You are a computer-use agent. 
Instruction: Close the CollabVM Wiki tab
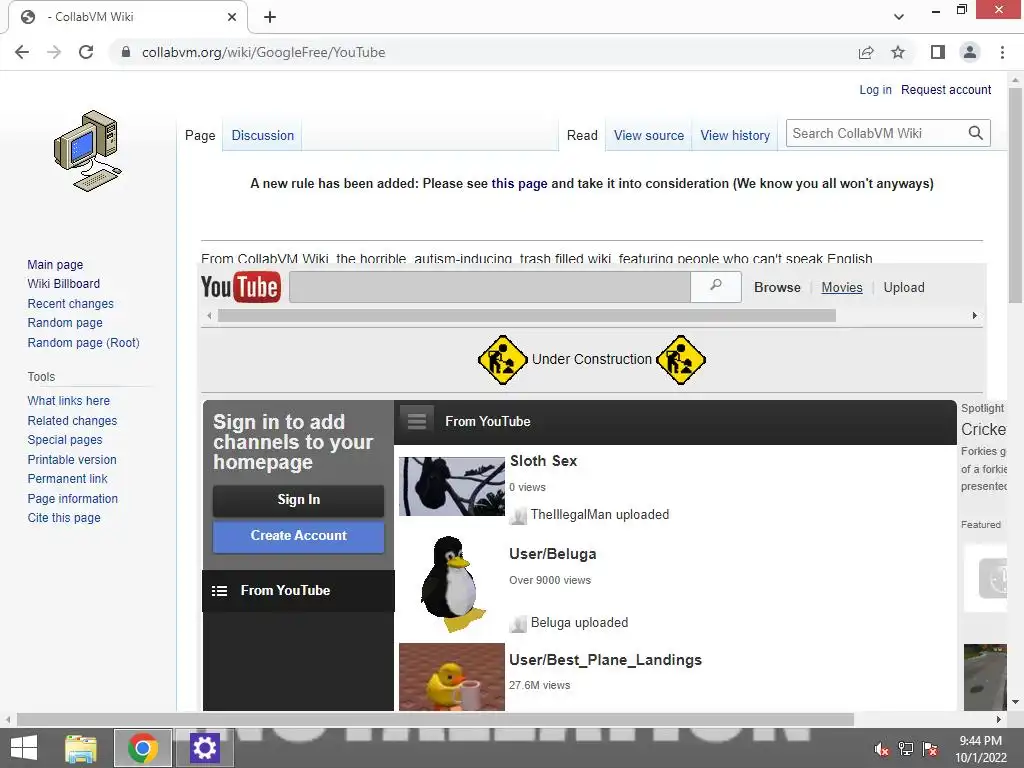(x=232, y=17)
